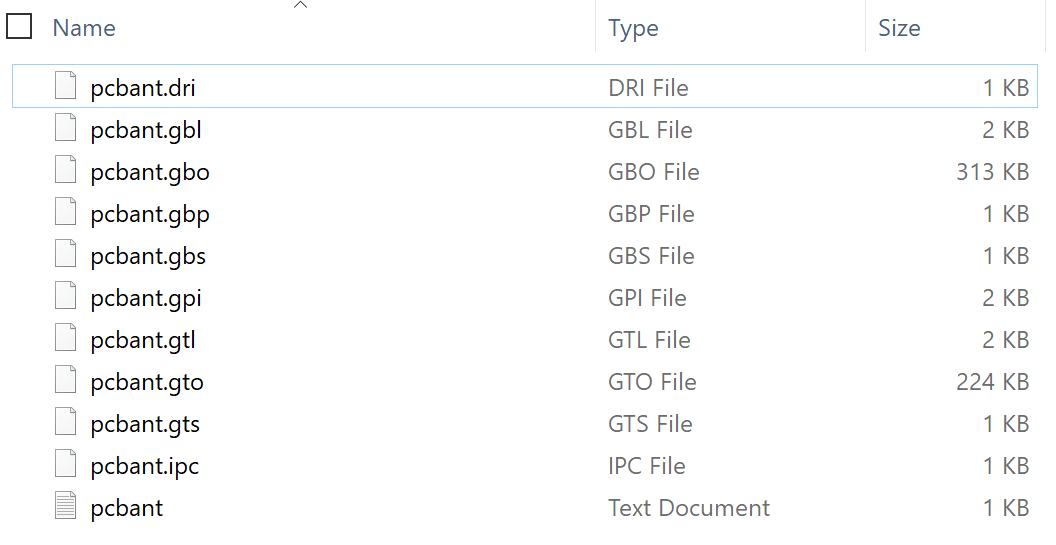Click the pcbant.gbo file icon
The width and height of the screenshot is (1056, 545).
click(65, 172)
